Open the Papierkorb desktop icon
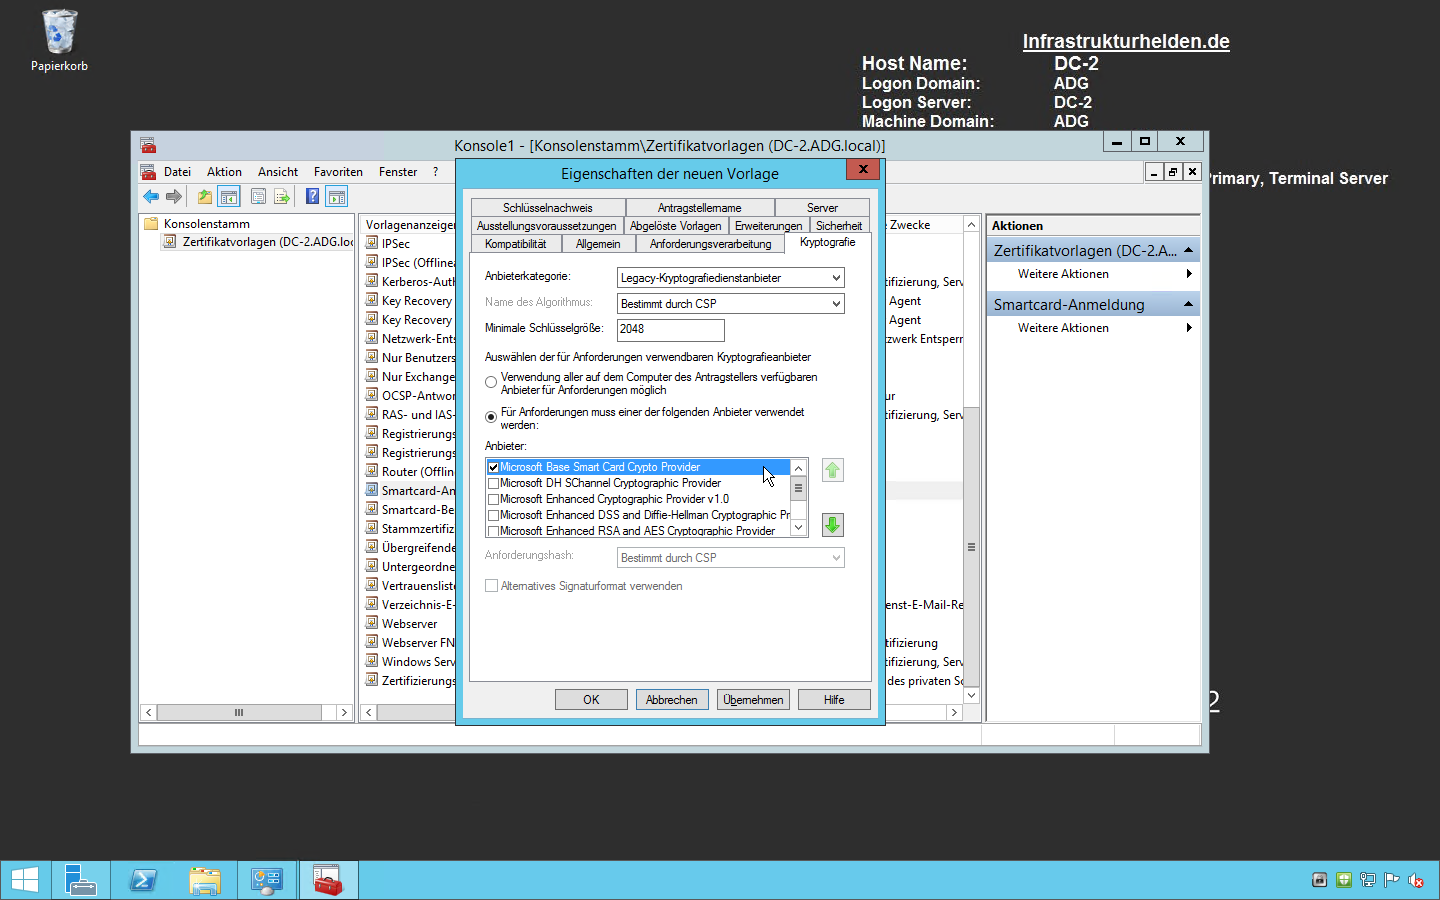Viewport: 1440px width, 900px height. 59,40
